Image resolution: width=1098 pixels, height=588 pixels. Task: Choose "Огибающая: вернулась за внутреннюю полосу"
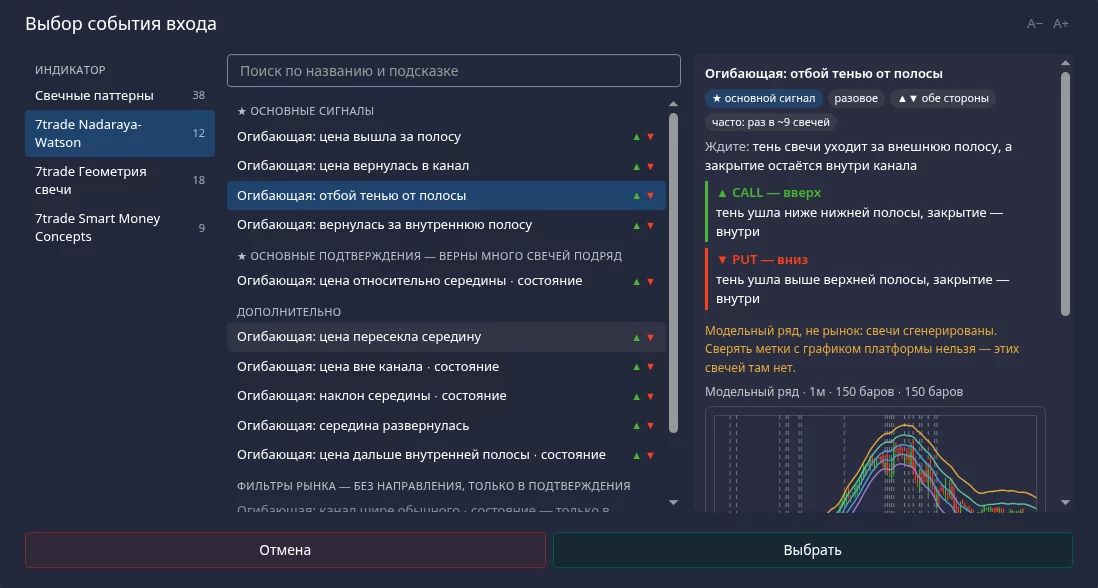(446, 225)
